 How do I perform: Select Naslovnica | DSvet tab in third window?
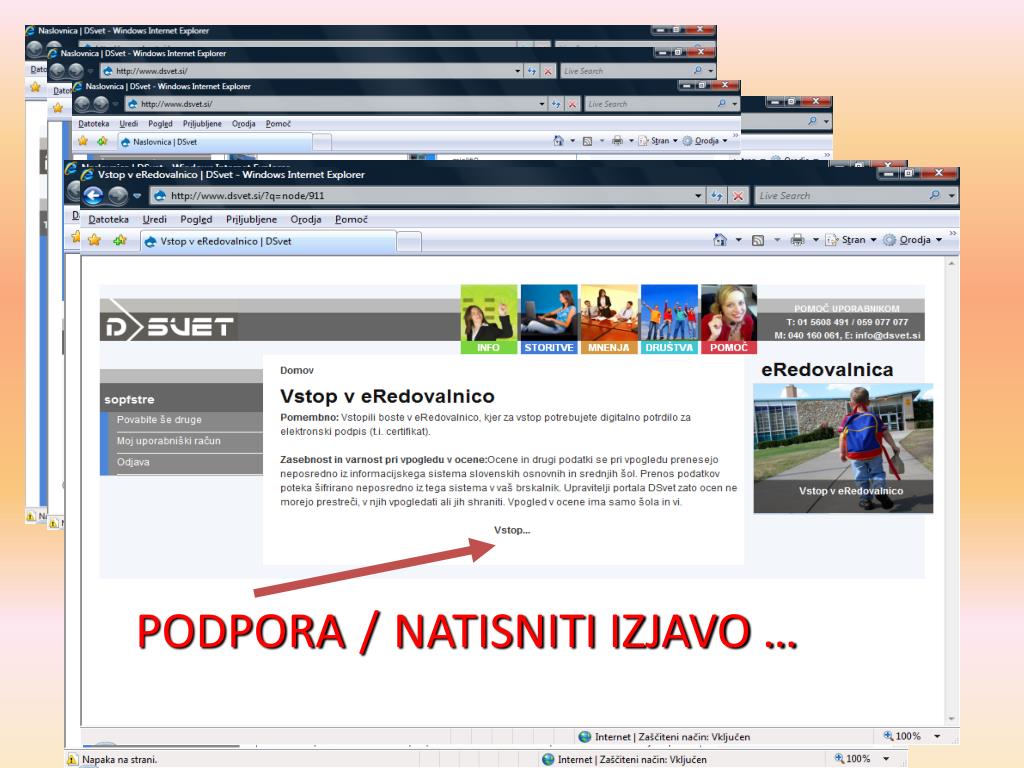tap(215, 142)
